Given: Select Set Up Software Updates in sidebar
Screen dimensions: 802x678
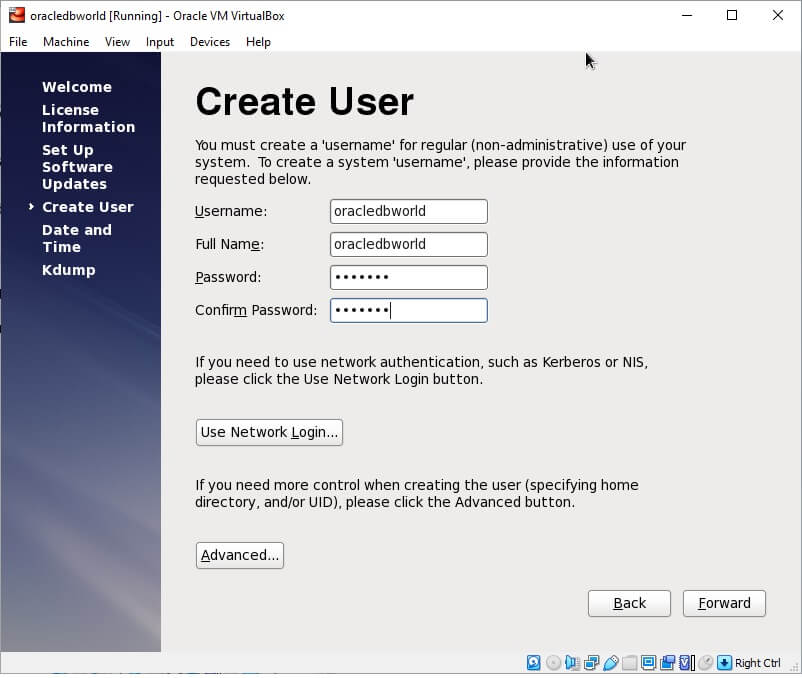Looking at the screenshot, I should click(x=77, y=167).
